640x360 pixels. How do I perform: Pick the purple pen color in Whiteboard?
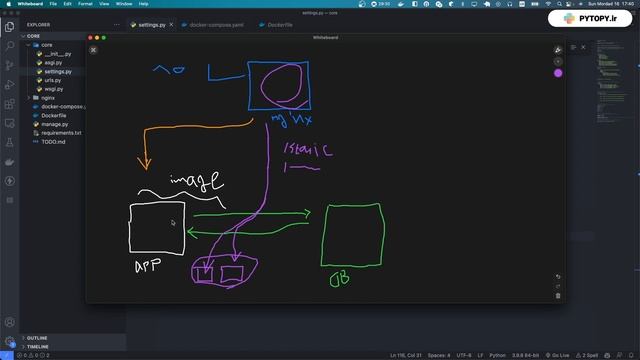pos(558,73)
